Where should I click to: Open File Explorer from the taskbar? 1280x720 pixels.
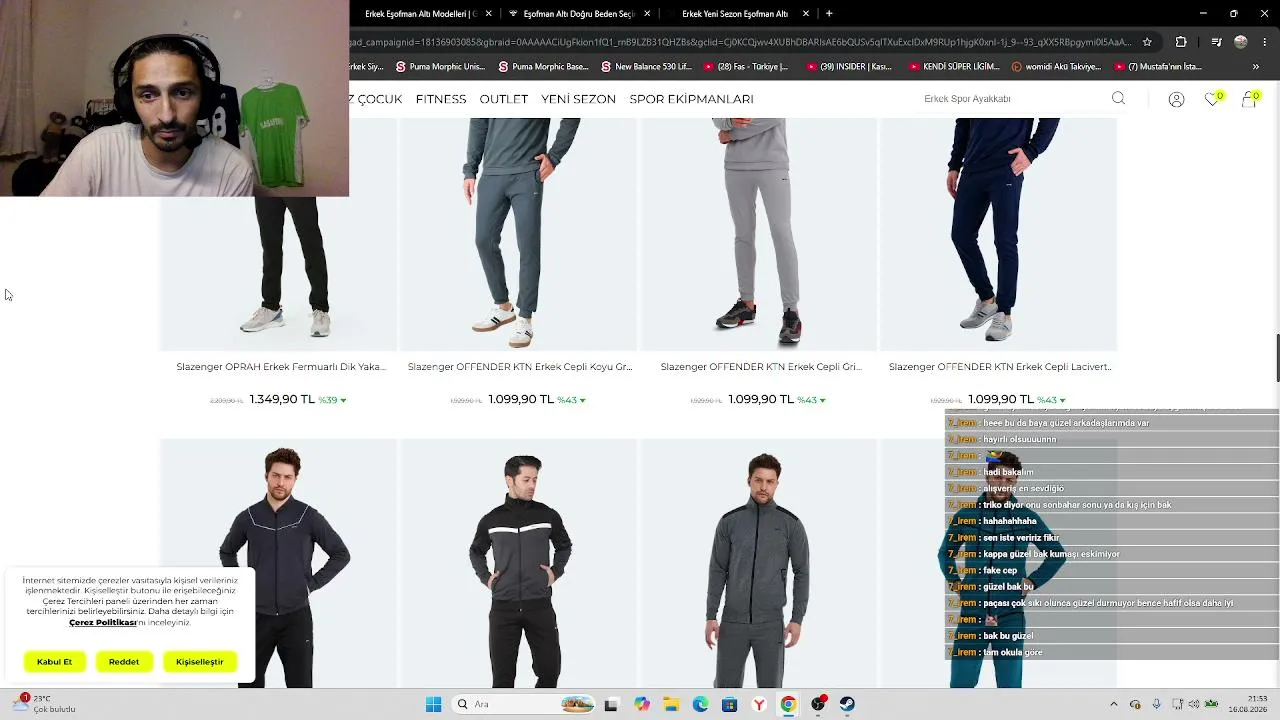click(671, 704)
